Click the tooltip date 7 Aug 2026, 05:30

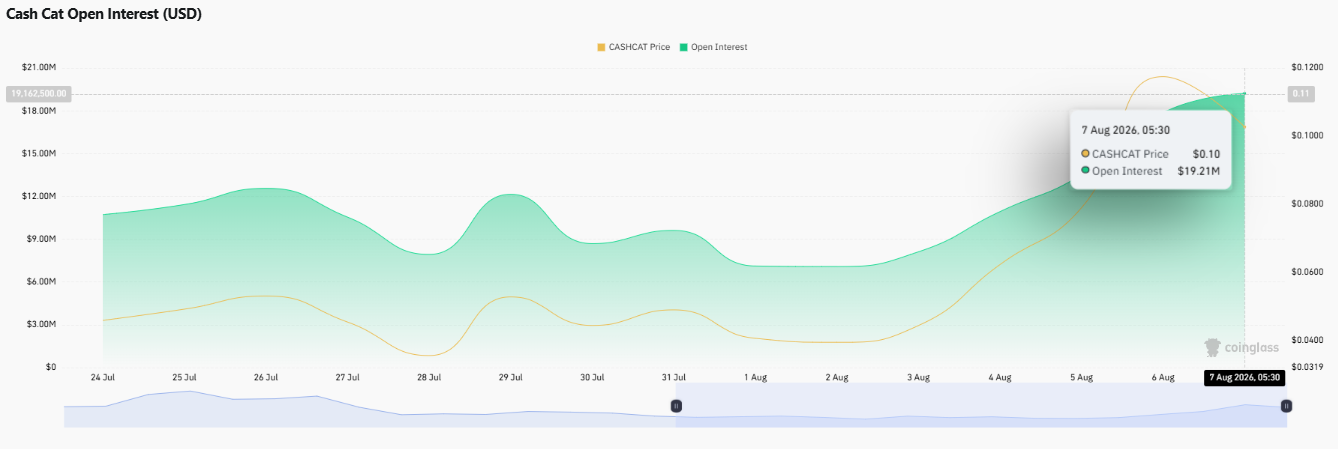pyautogui.click(x=1126, y=130)
